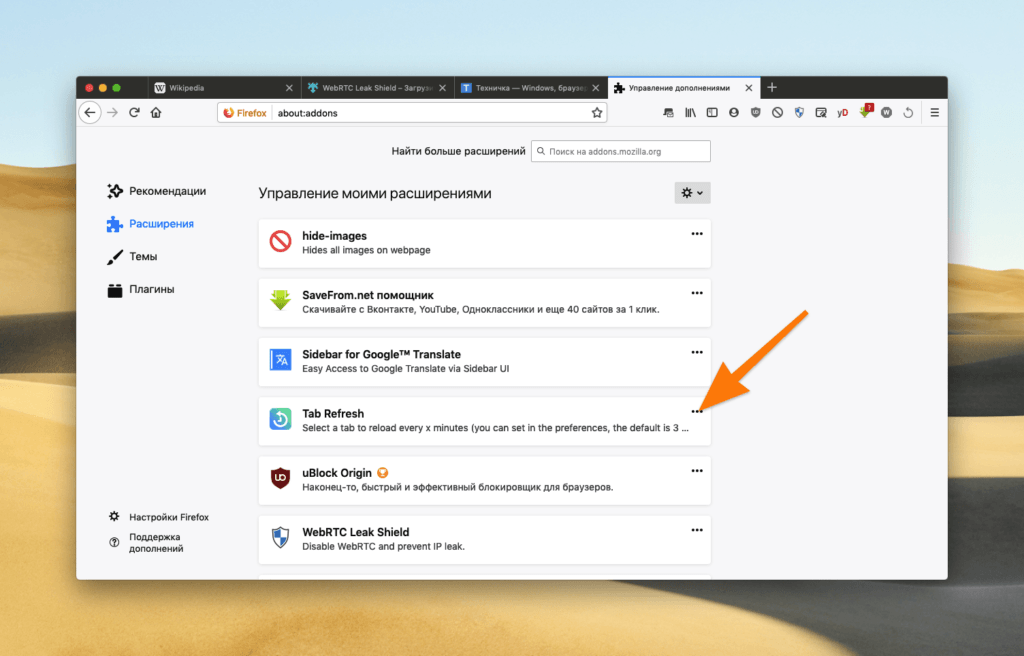The image size is (1024, 656).
Task: Click the yD extension toolbar icon
Action: point(842,112)
